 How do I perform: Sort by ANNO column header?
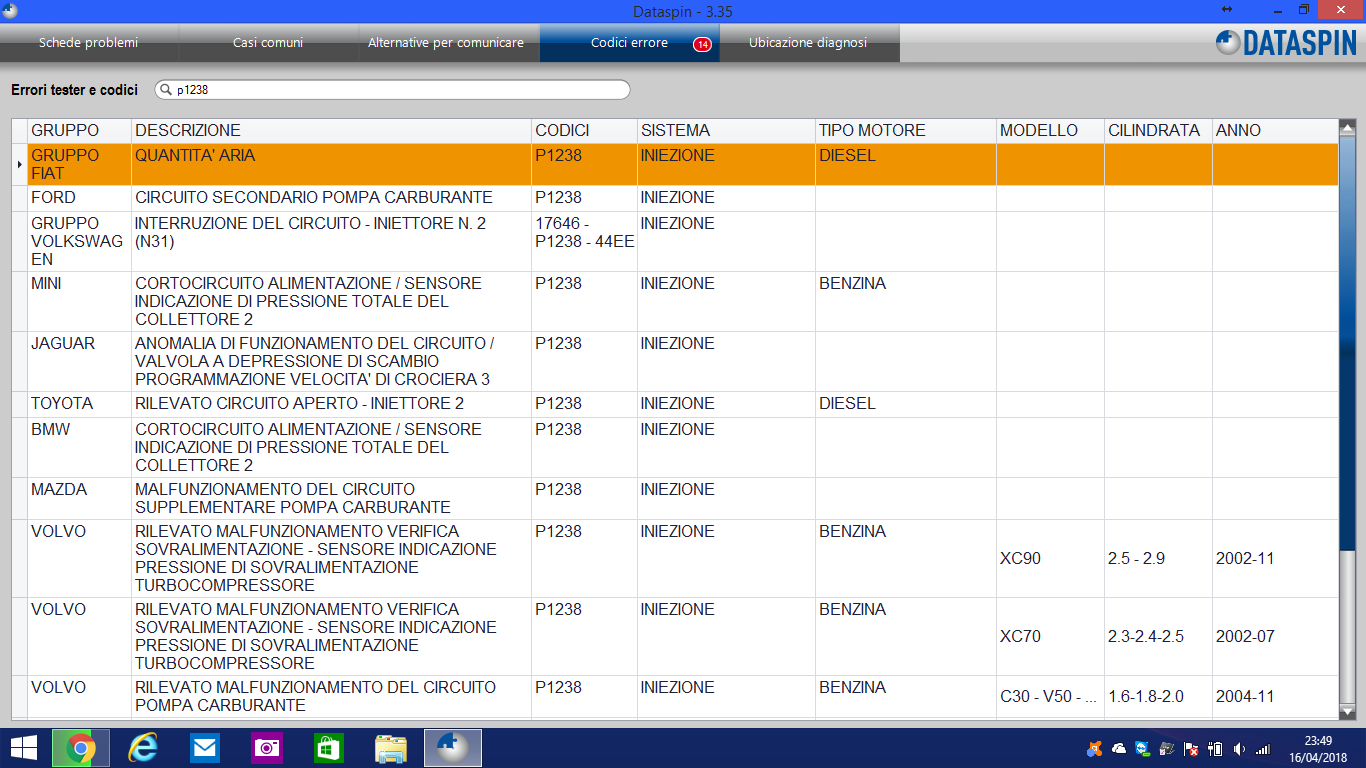(x=1274, y=130)
